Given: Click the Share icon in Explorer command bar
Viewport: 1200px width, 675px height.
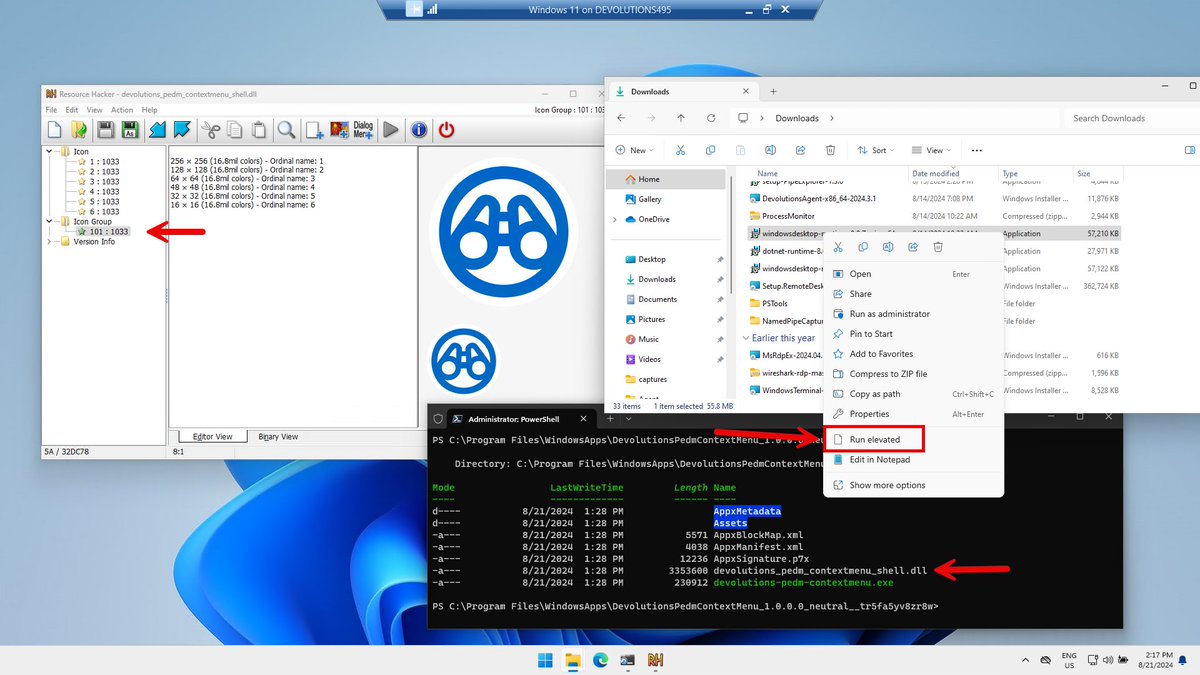Looking at the screenshot, I should [800, 150].
